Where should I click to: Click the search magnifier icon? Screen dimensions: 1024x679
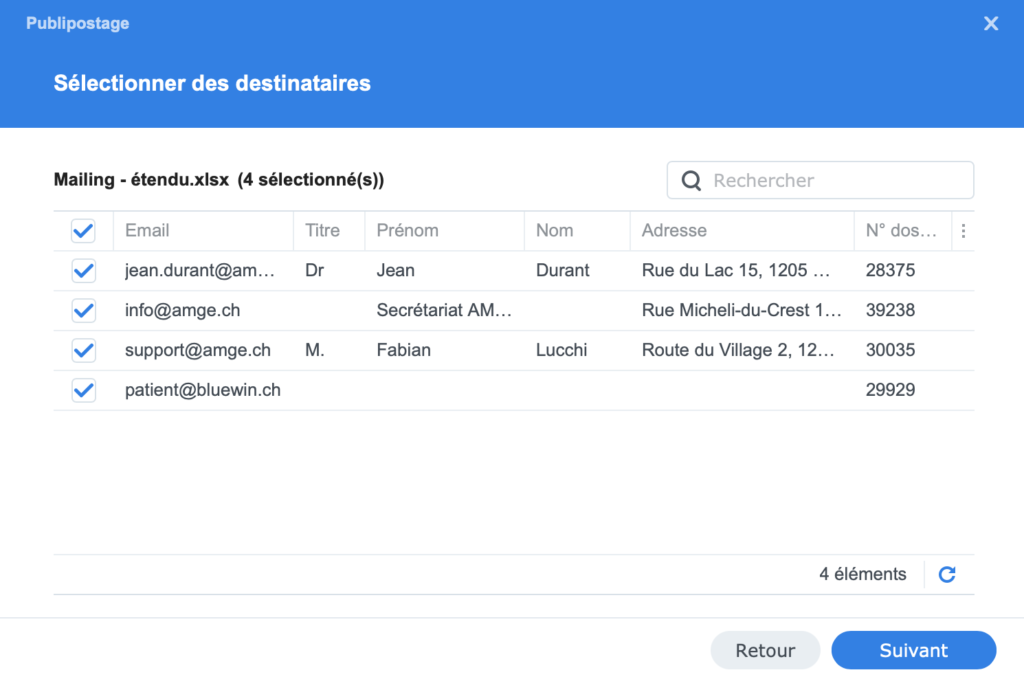pyautogui.click(x=692, y=181)
